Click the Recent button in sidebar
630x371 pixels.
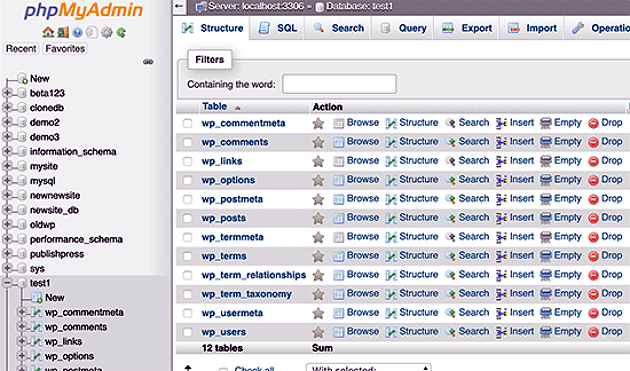click(21, 49)
